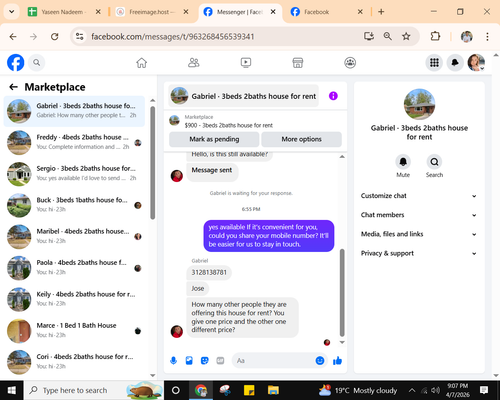The image size is (500, 400).
Task: Expand the Privacy & support section
Action: 419,253
